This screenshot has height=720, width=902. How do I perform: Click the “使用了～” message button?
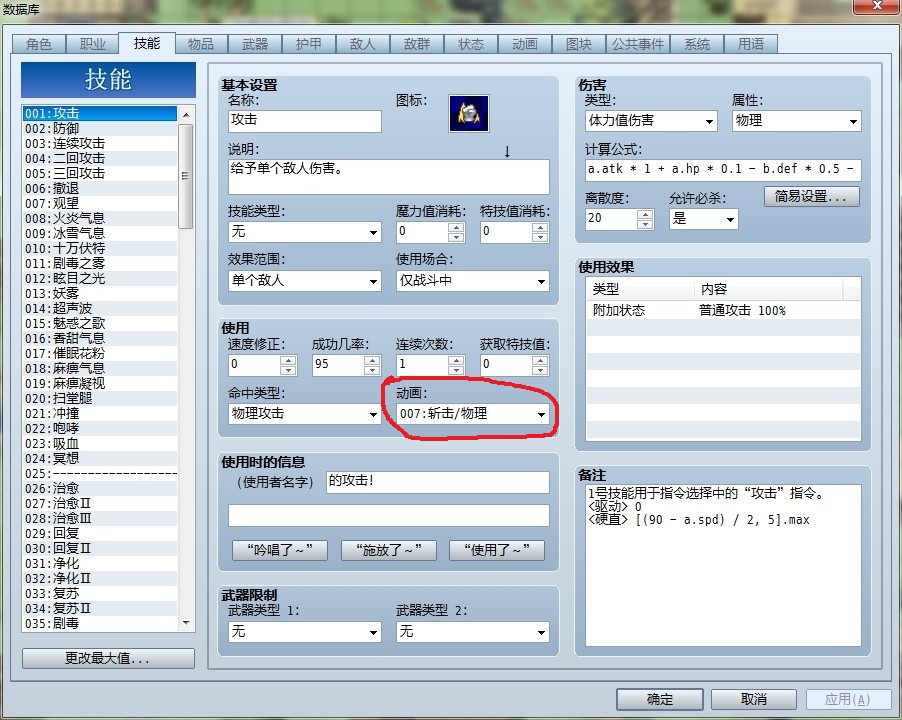(x=497, y=550)
